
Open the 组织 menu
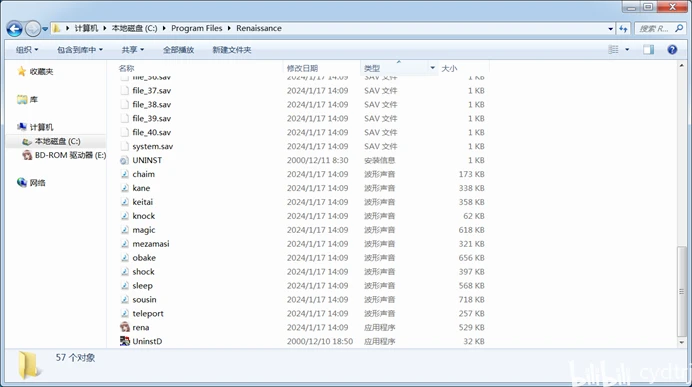(27, 50)
